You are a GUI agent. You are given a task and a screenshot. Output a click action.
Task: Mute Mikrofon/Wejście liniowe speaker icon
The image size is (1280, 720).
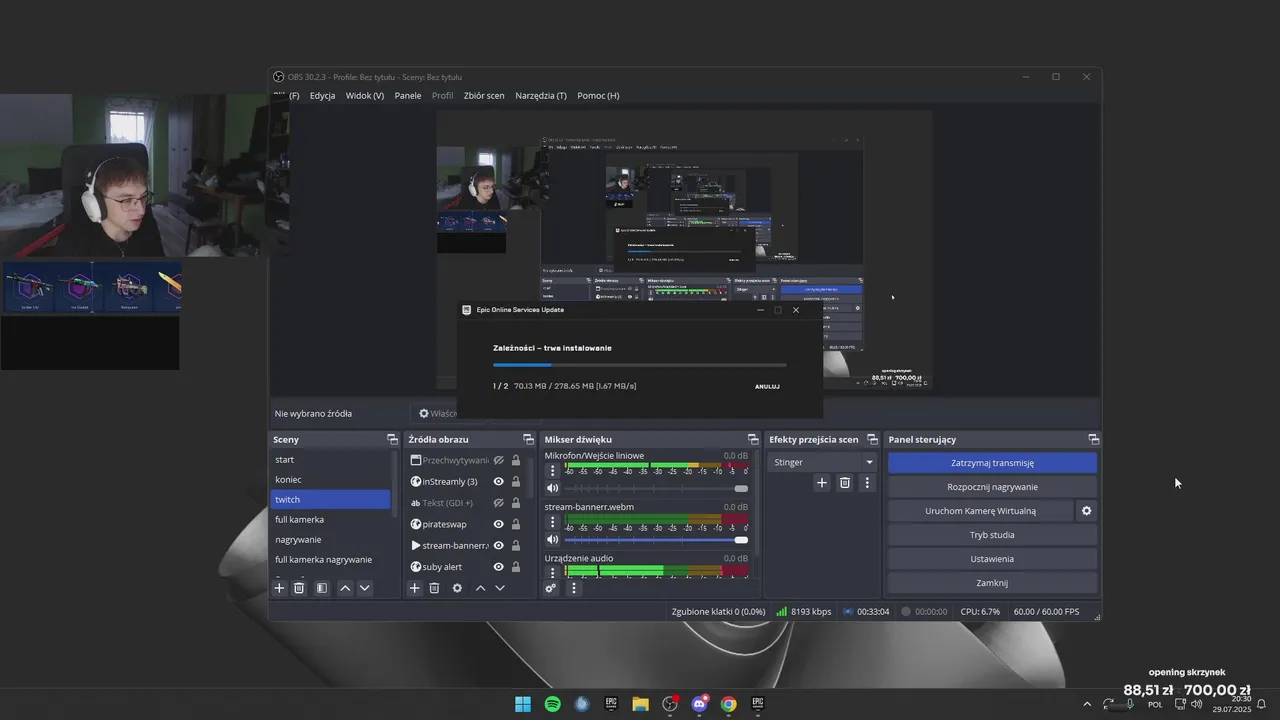coord(552,489)
